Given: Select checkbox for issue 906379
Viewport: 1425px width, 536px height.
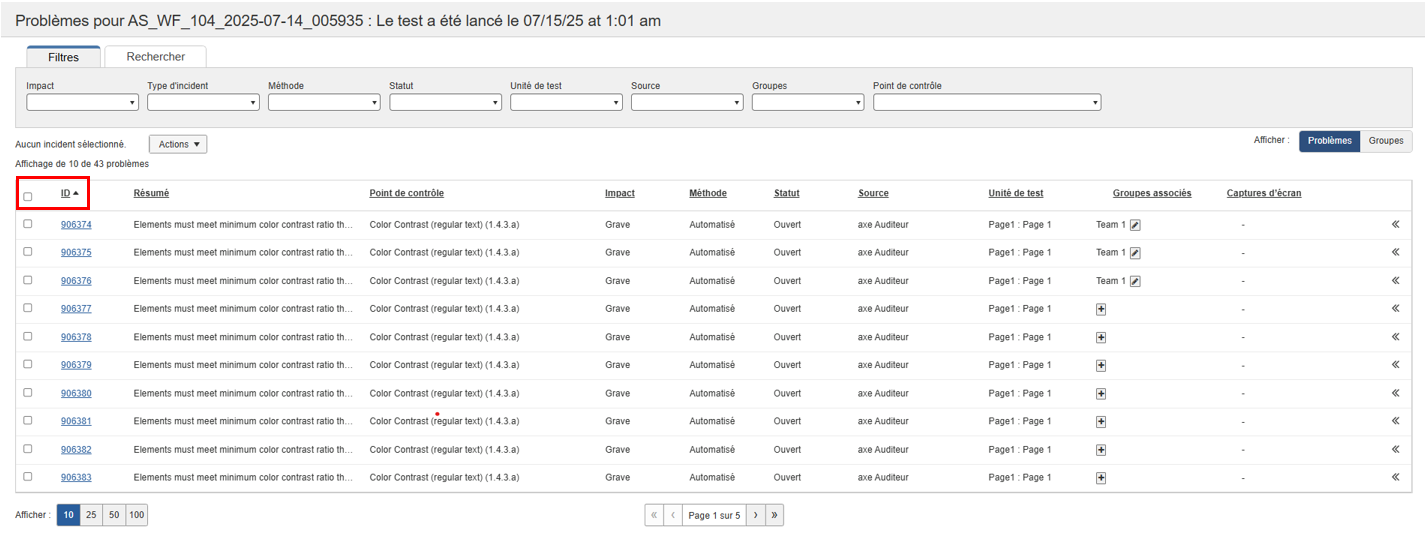Looking at the screenshot, I should coord(28,364).
